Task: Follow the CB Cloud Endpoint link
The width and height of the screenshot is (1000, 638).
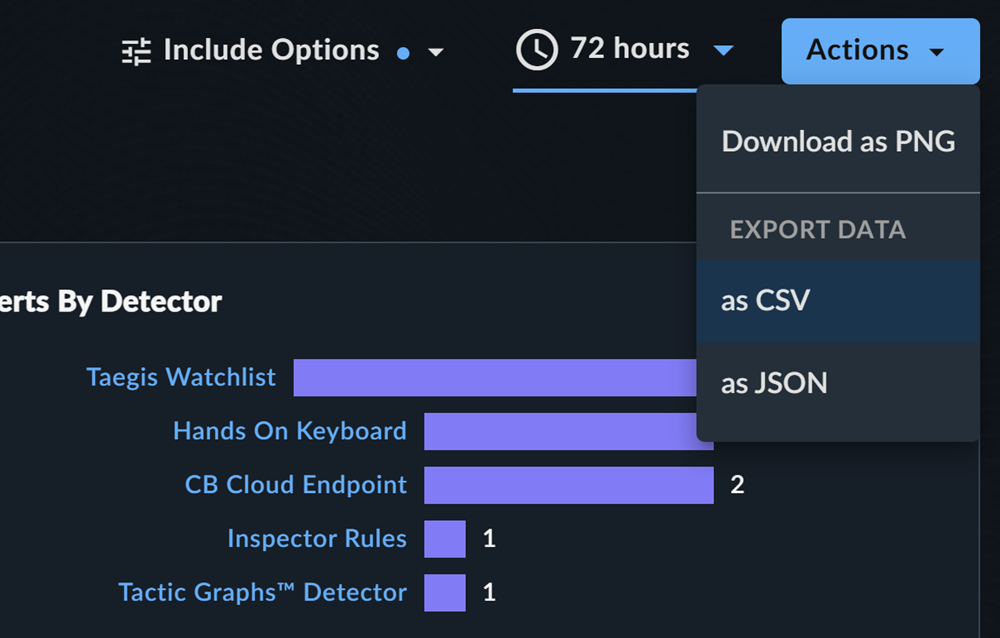Action: pos(296,485)
